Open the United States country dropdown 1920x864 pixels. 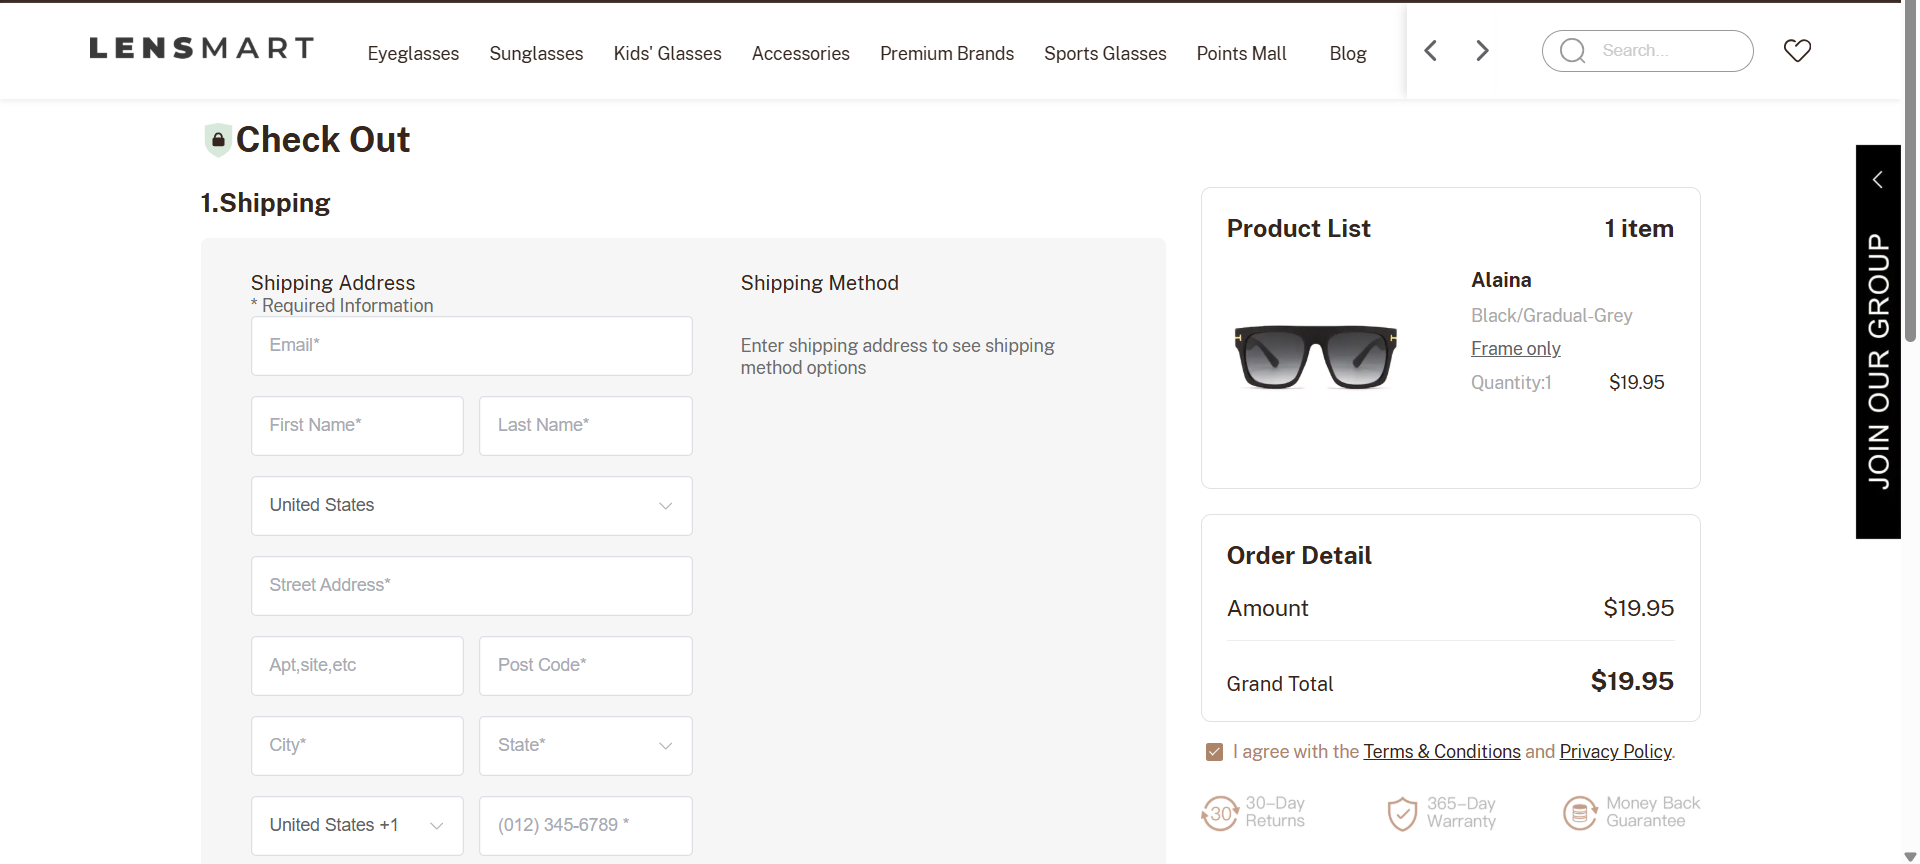point(471,506)
